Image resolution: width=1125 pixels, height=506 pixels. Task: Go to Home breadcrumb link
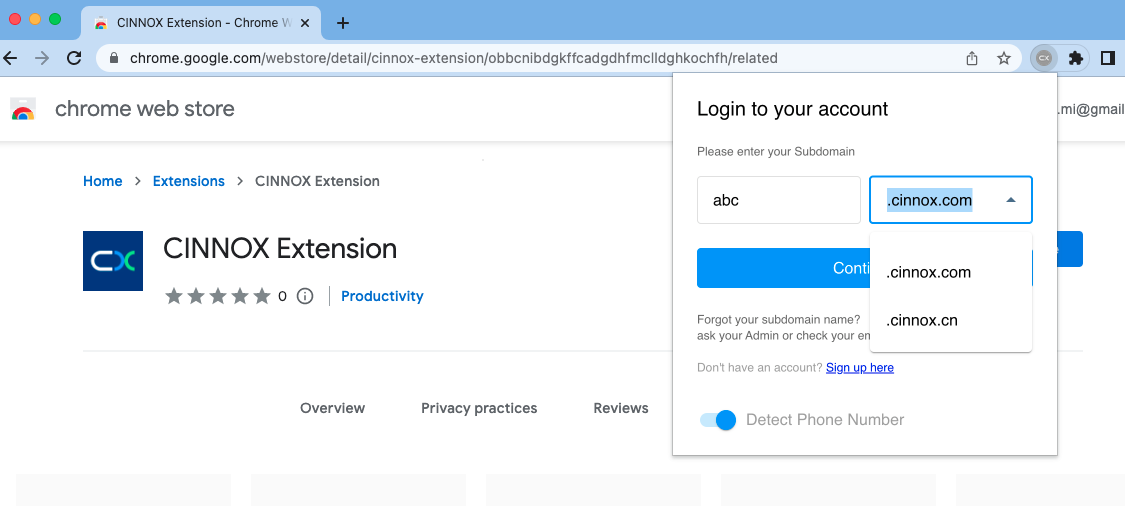pos(103,181)
